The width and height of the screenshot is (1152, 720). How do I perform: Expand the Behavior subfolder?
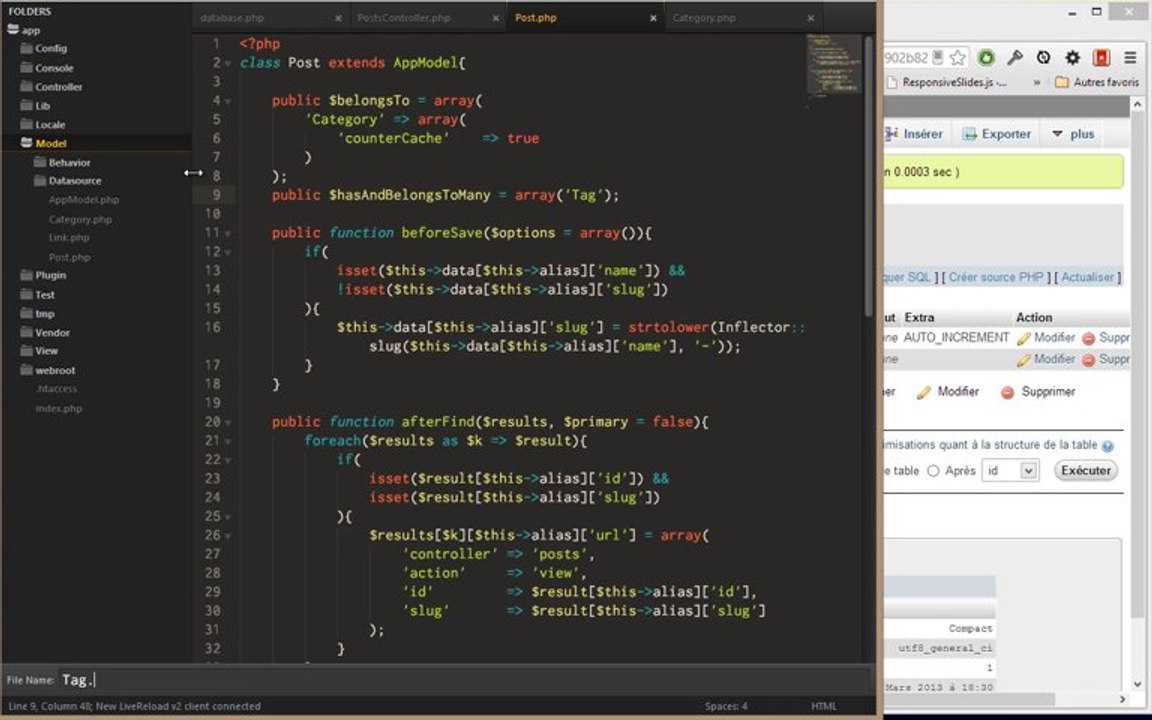point(62,162)
